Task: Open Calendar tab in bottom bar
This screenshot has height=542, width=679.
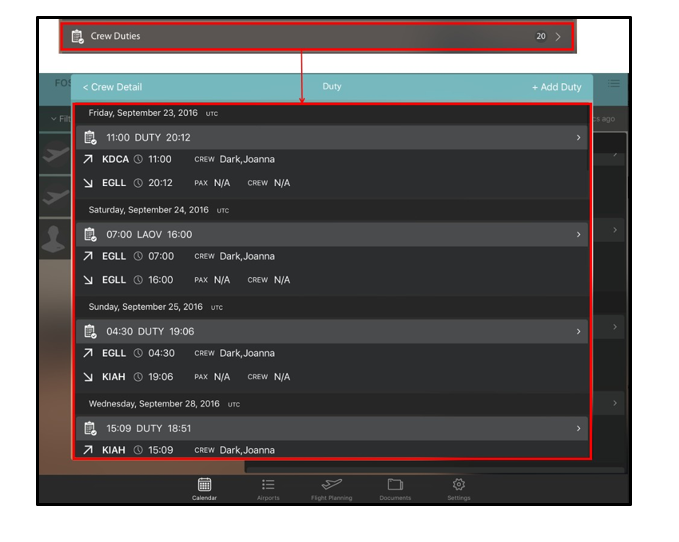Action: pyautogui.click(x=204, y=488)
